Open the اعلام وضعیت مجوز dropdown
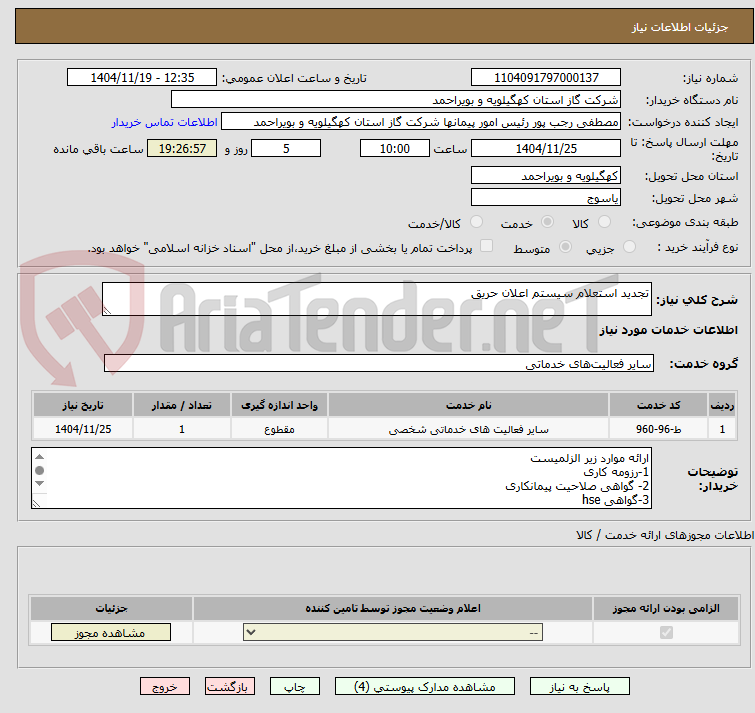Image resolution: width=755 pixels, height=713 pixels. pos(393,632)
